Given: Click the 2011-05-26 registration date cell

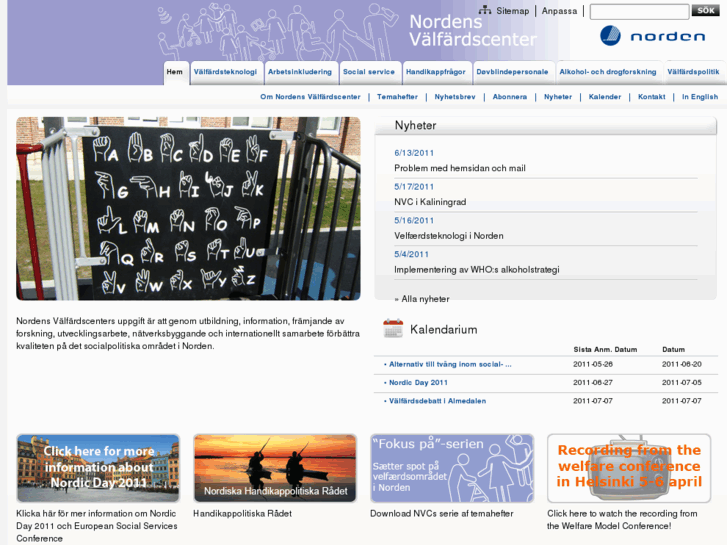Looking at the screenshot, I should coord(593,365).
